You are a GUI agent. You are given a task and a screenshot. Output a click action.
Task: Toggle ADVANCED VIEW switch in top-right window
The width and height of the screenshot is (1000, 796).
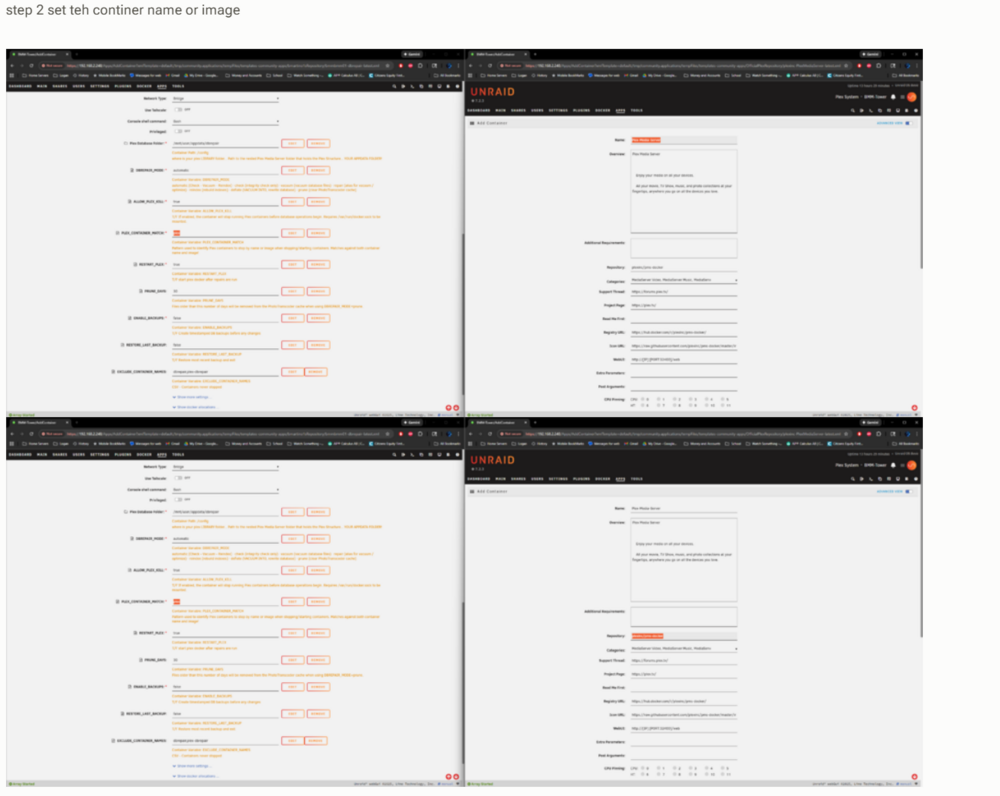[x=908, y=123]
